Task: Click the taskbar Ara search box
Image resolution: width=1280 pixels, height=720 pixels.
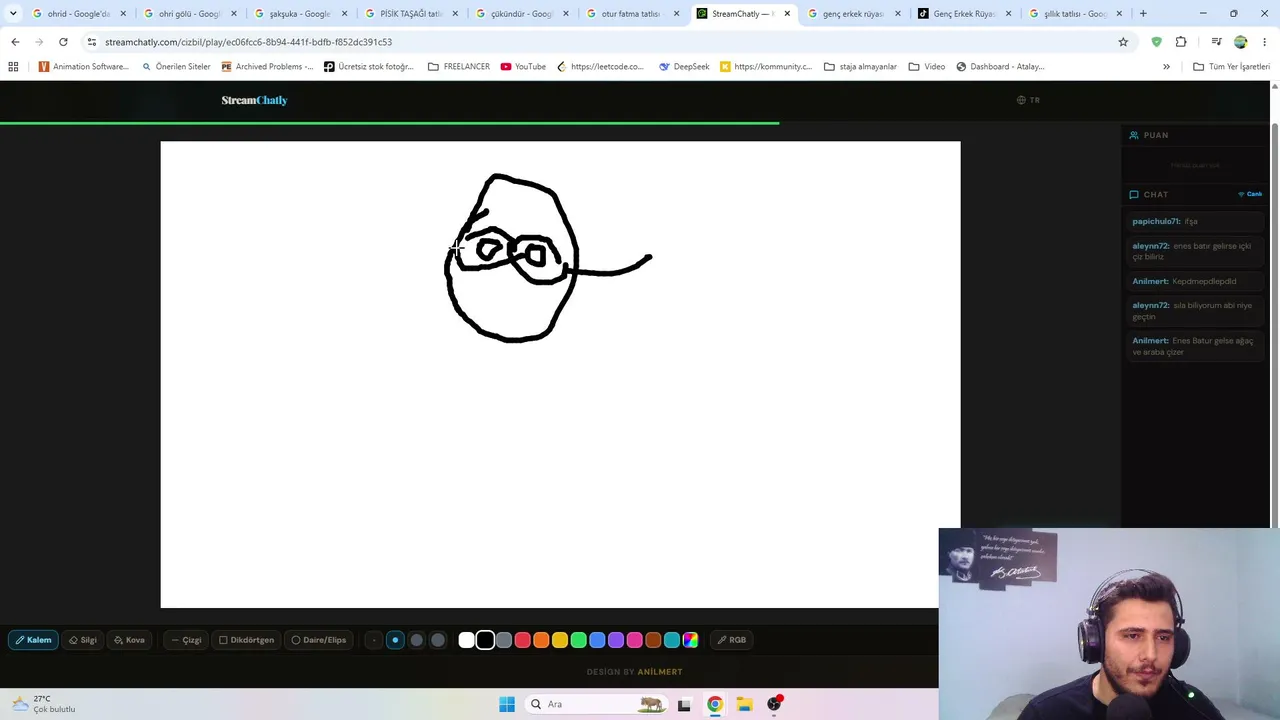Action: coord(598,704)
